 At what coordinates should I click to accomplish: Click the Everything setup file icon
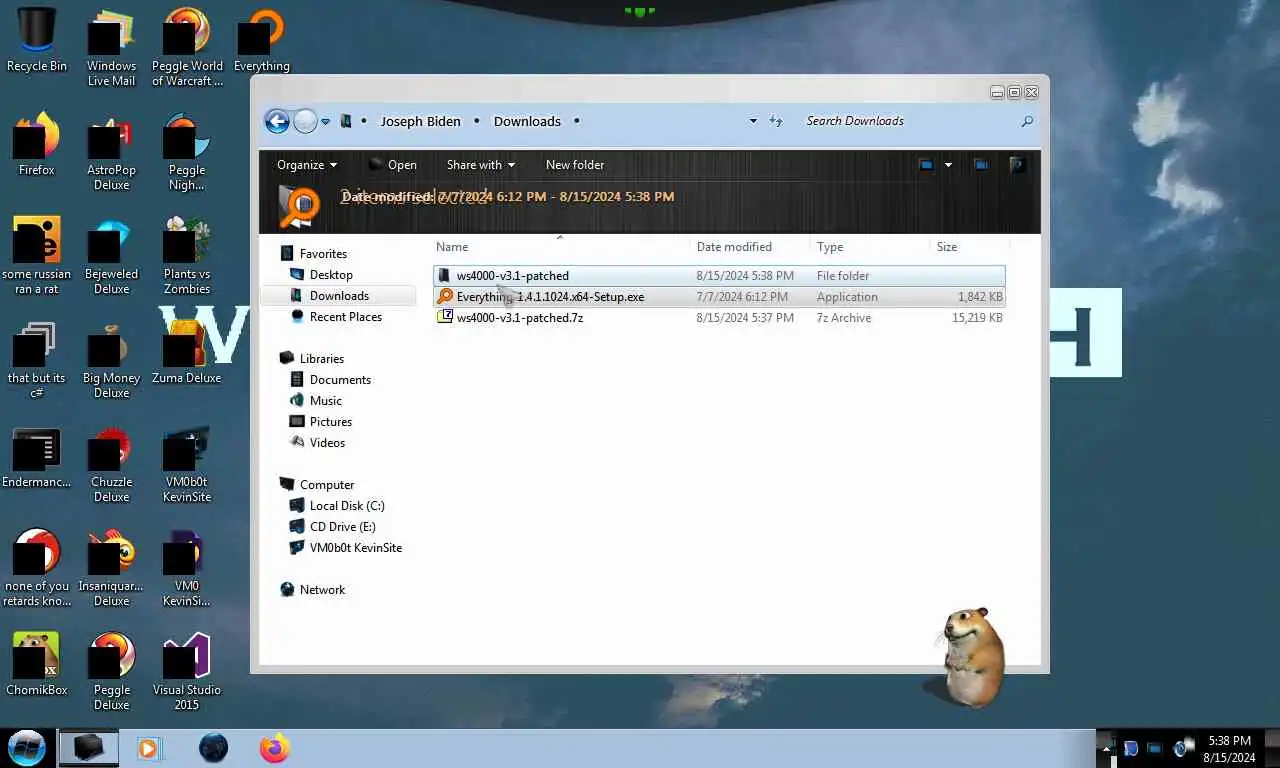point(445,296)
